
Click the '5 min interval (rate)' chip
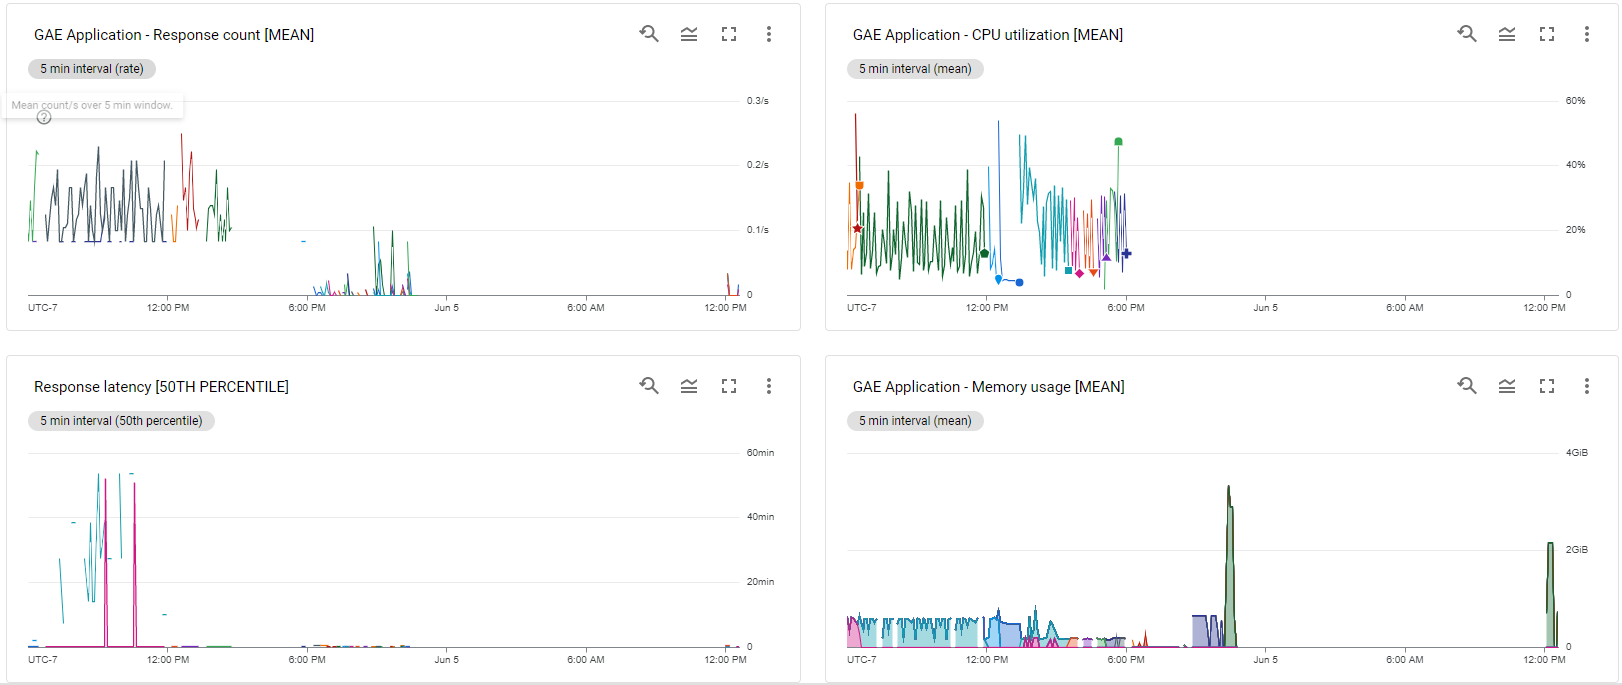coord(92,69)
